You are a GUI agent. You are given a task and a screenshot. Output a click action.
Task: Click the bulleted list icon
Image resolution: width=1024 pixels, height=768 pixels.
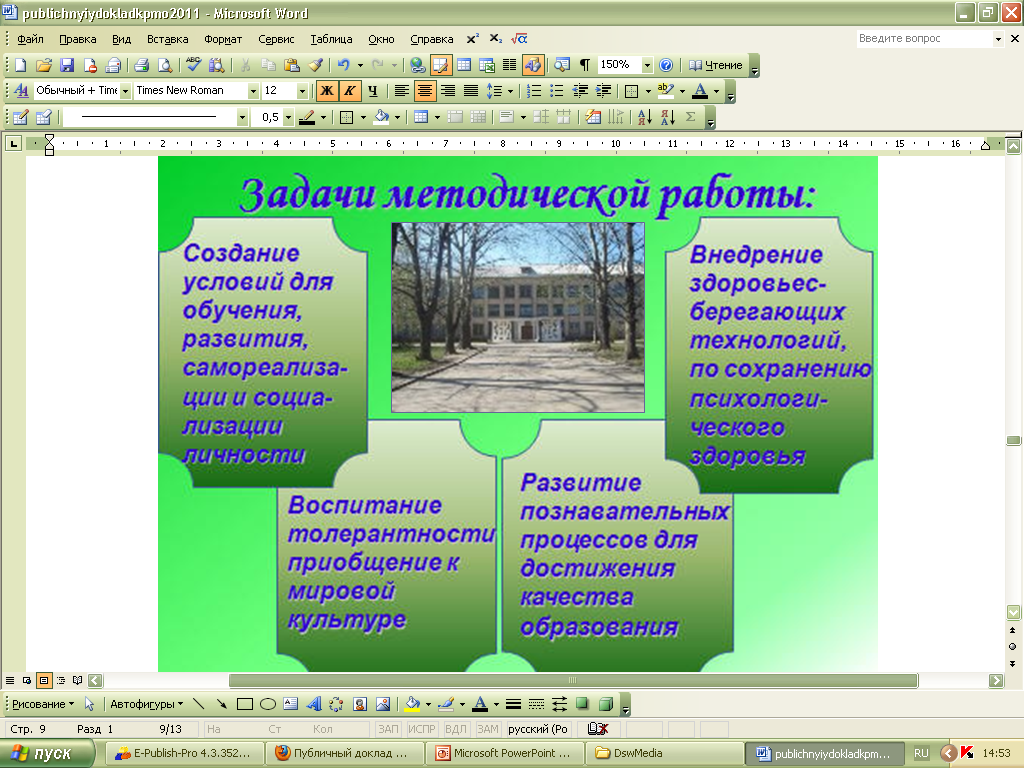[556, 91]
